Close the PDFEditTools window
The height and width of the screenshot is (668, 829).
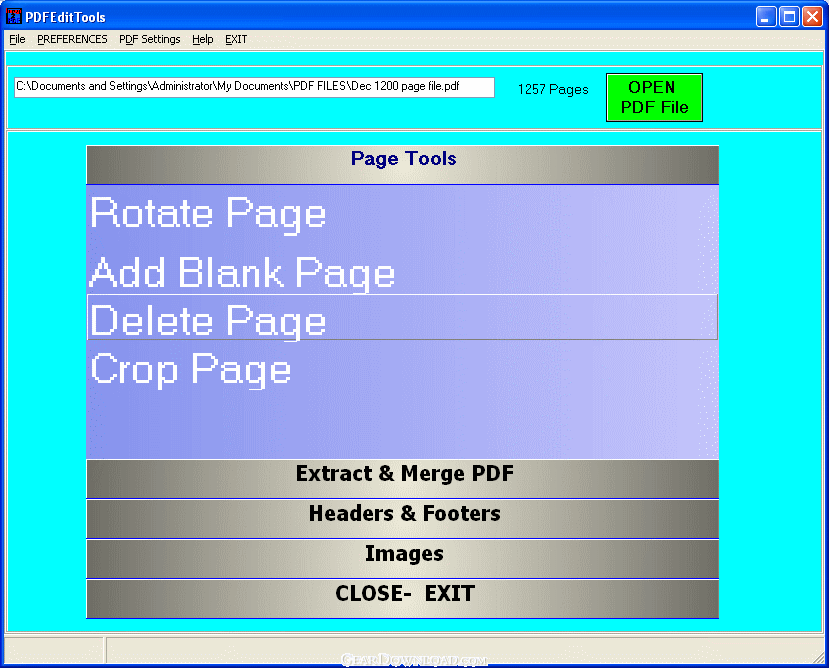point(813,17)
